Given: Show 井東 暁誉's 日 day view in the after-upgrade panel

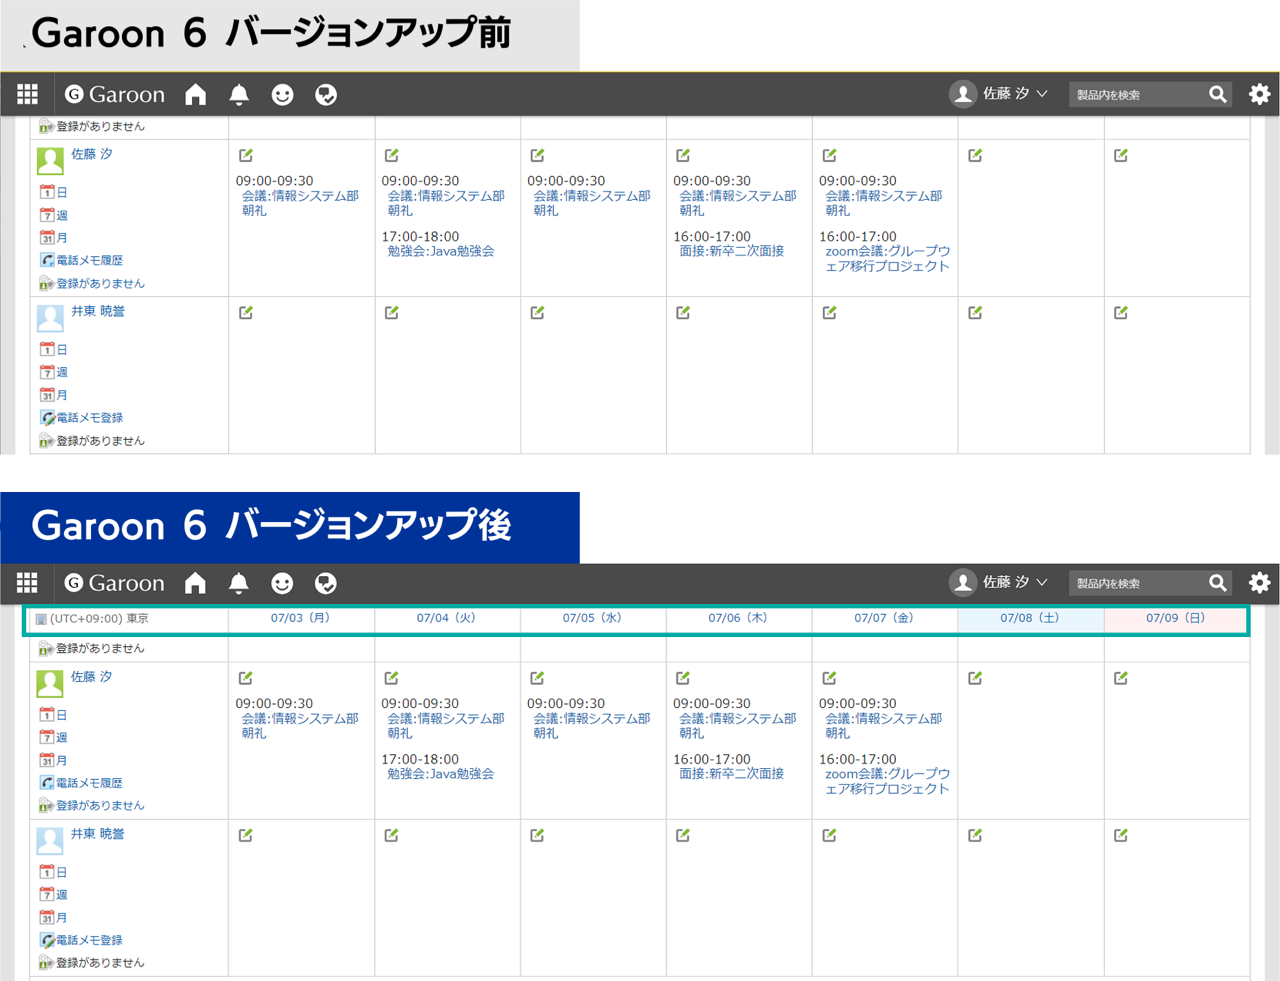Looking at the screenshot, I should pos(54,872).
